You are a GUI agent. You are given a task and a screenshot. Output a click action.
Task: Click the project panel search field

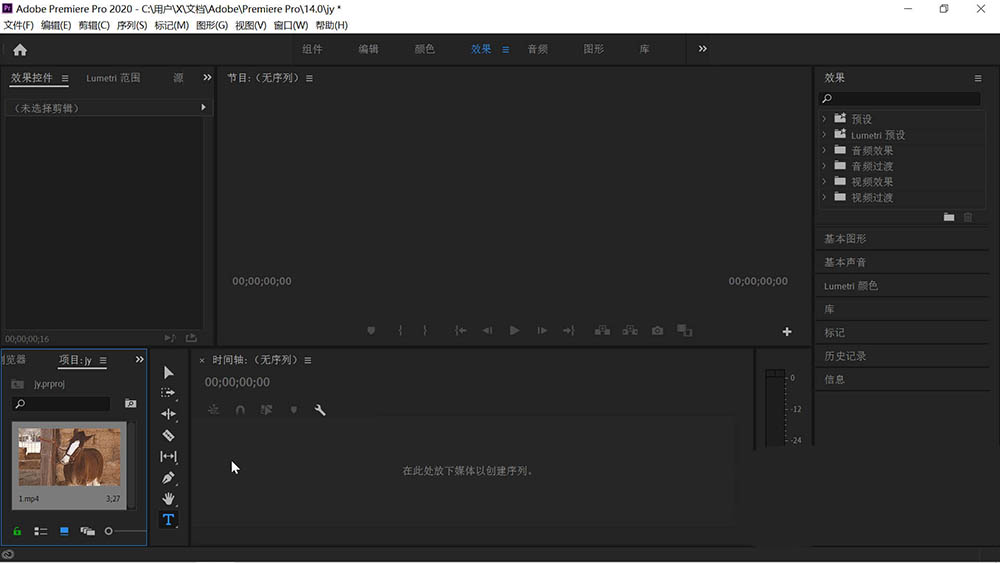[x=61, y=404]
